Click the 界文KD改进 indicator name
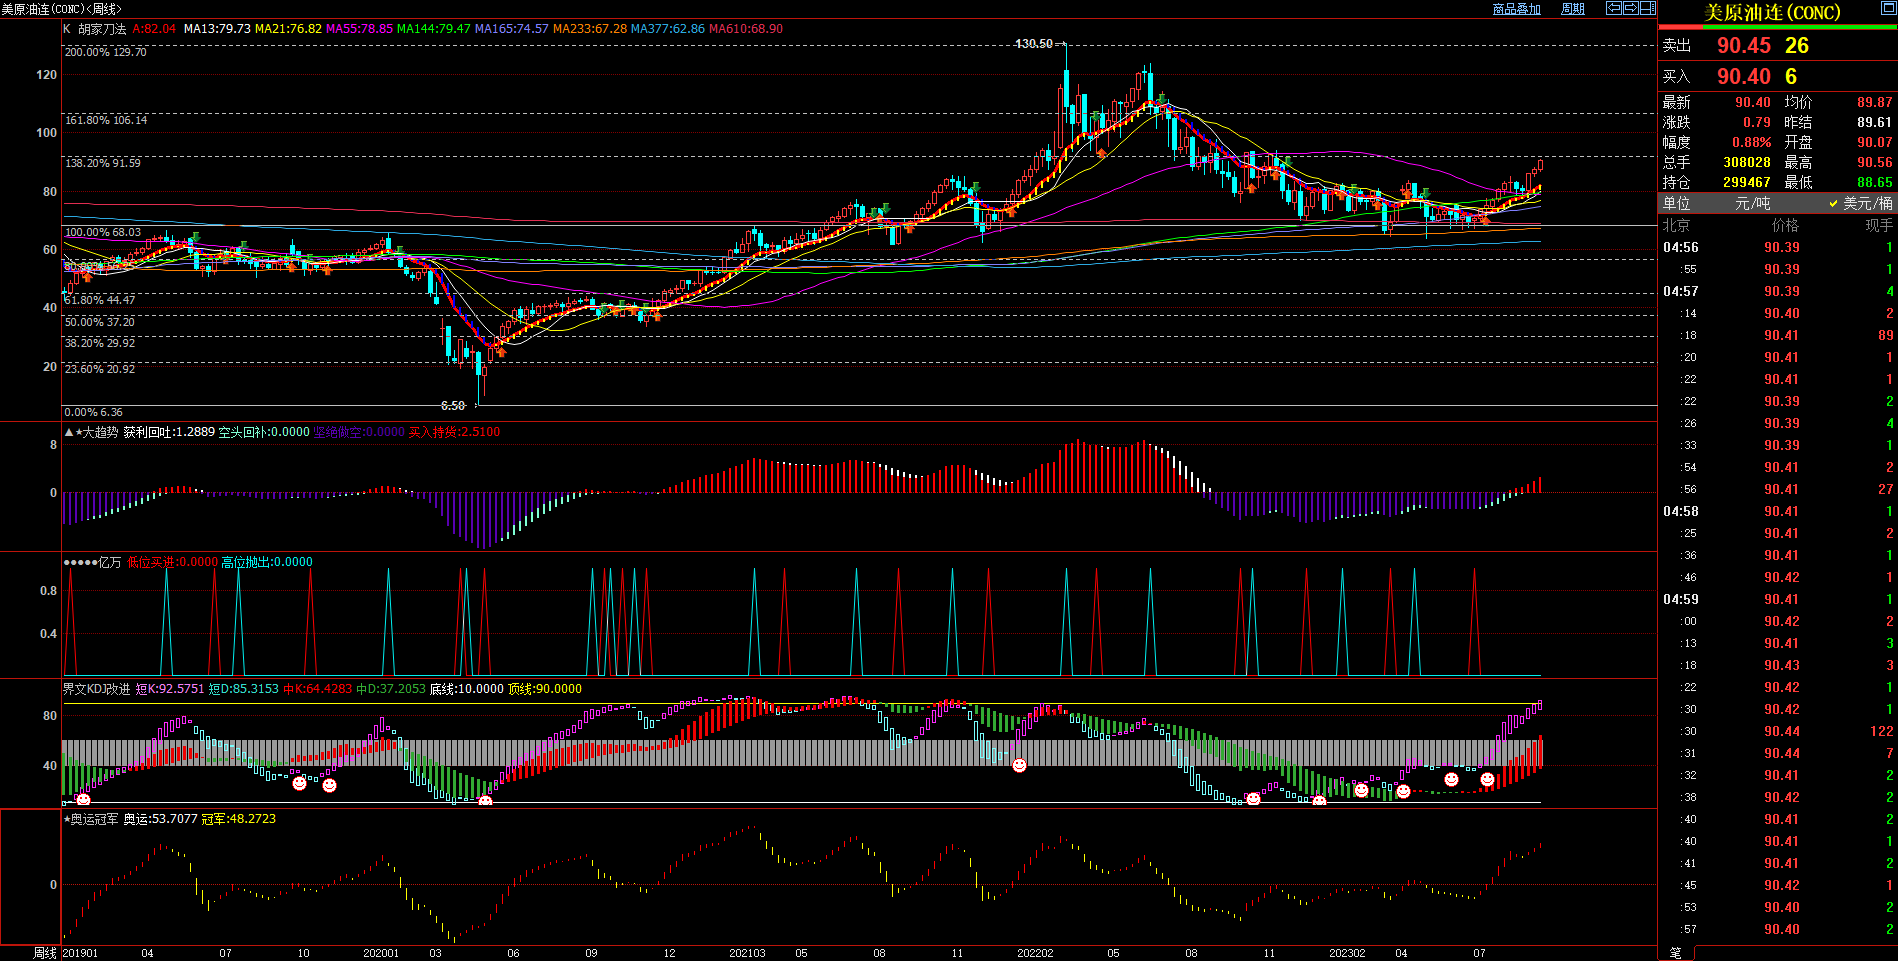The image size is (1898, 961). [x=96, y=689]
